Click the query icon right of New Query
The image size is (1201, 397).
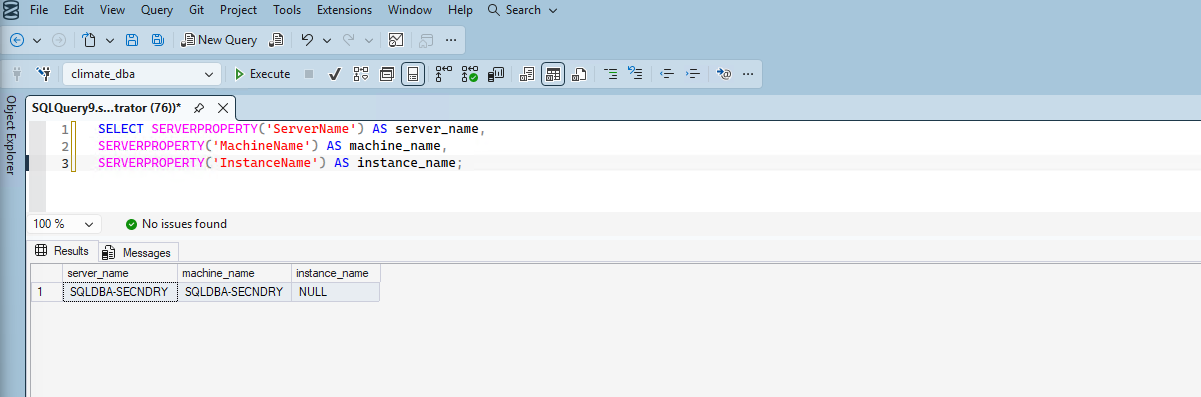[277, 40]
